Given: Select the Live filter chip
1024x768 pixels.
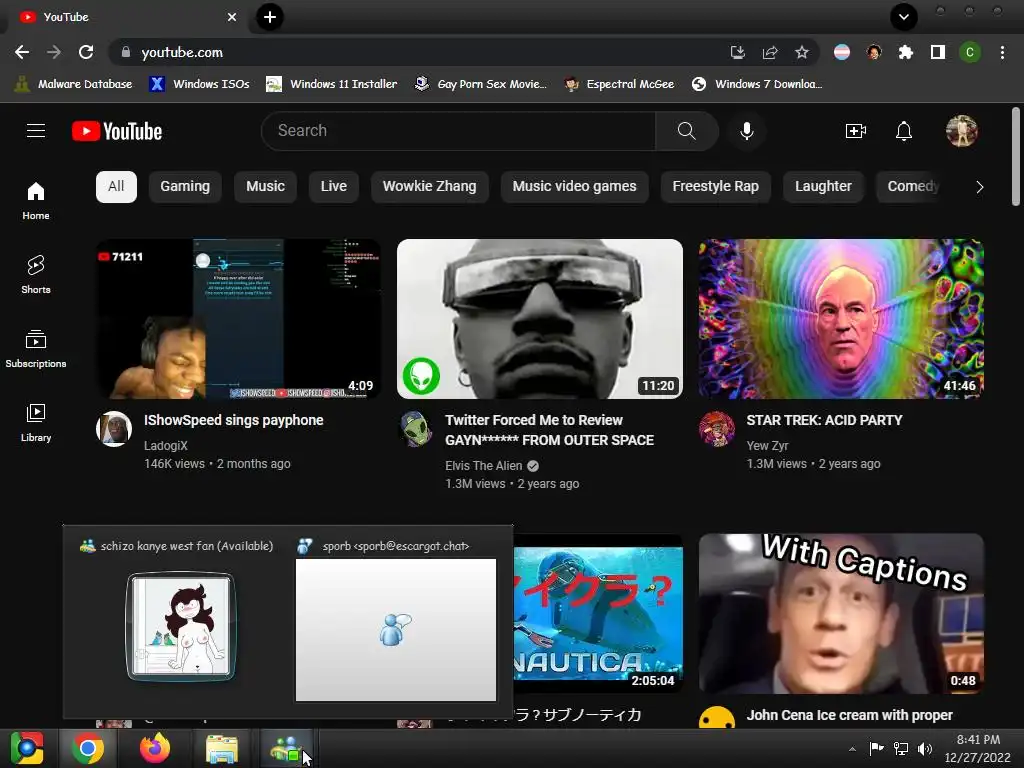Looking at the screenshot, I should [333, 187].
